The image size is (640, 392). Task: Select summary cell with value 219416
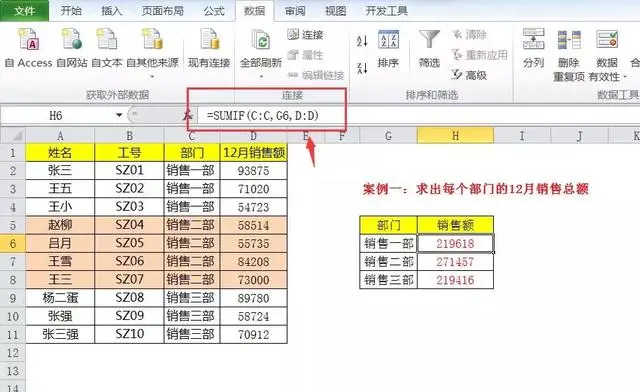tap(456, 280)
